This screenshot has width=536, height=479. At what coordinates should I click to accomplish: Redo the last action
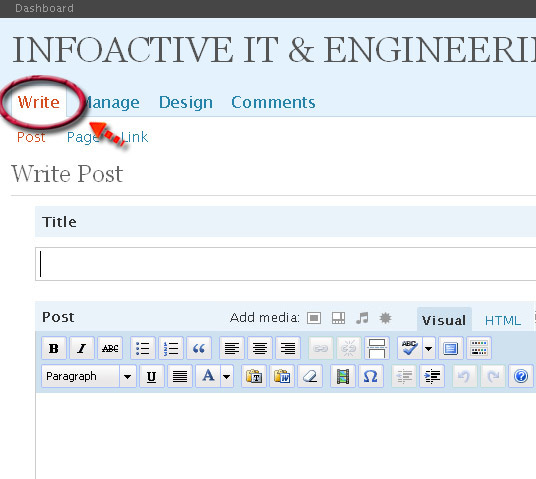493,376
